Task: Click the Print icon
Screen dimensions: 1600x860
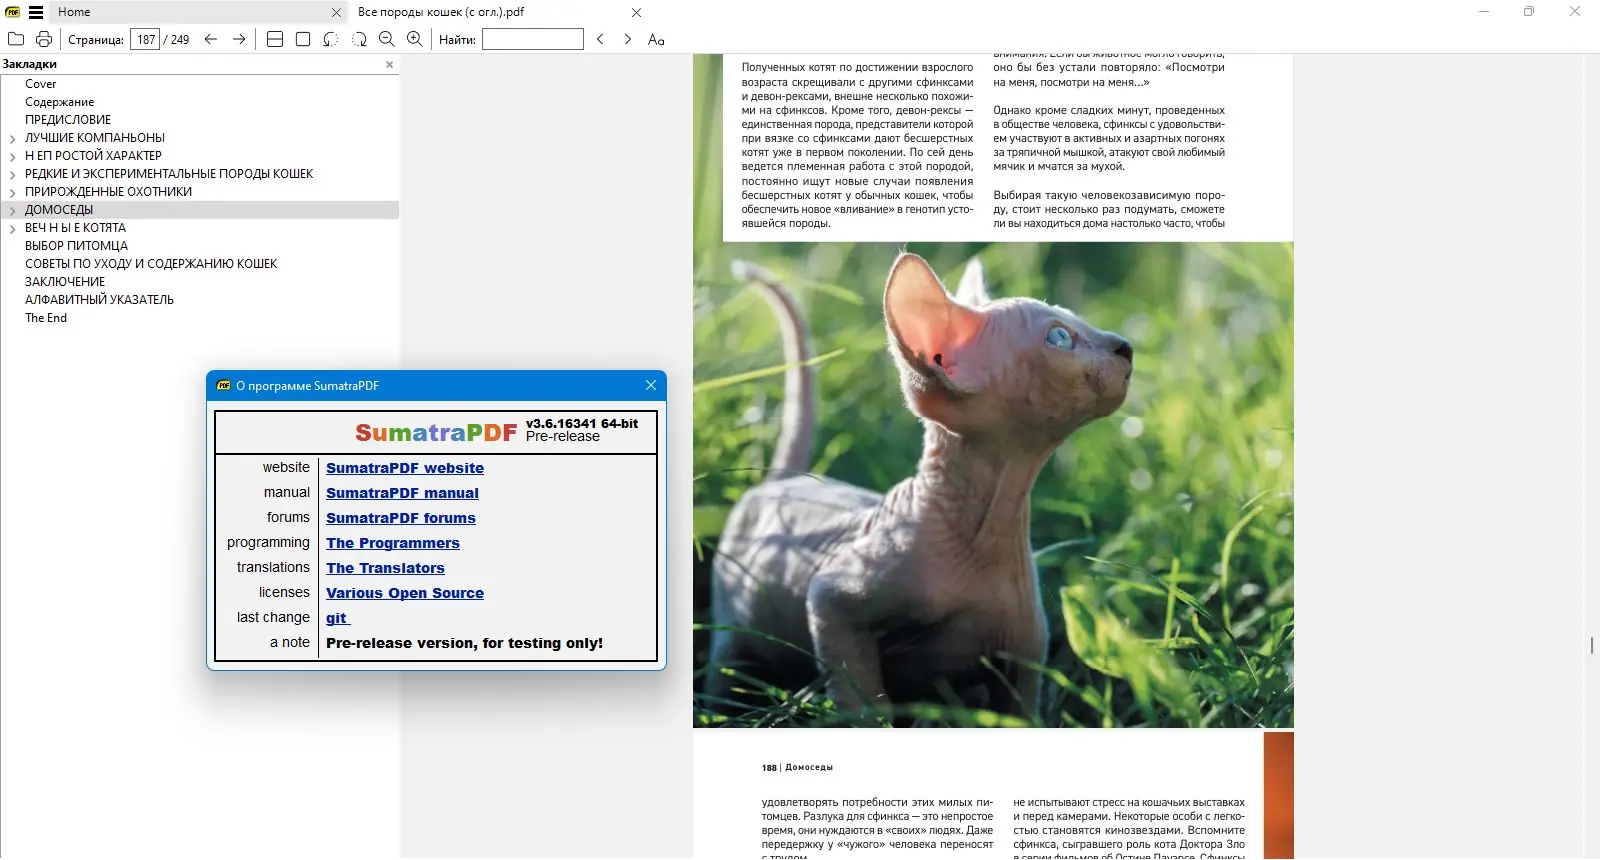Action: tap(44, 39)
